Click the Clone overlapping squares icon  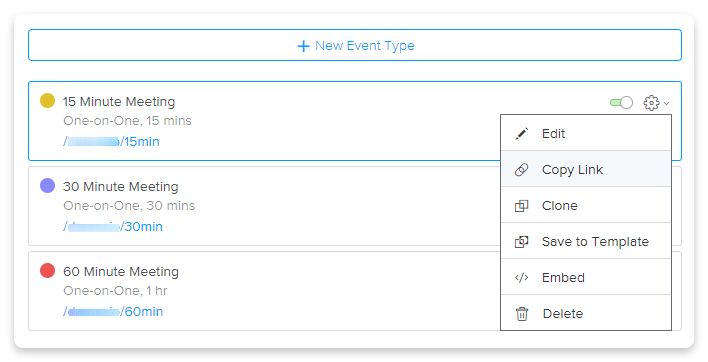coord(522,206)
